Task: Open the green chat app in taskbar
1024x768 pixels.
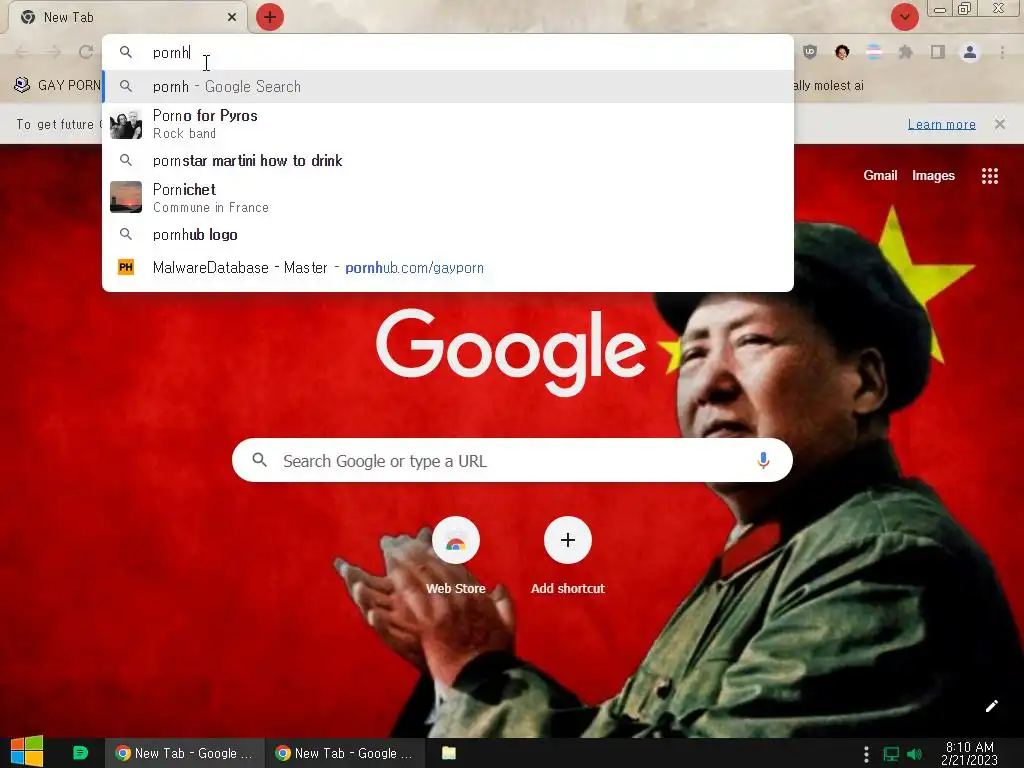Action: (80, 753)
